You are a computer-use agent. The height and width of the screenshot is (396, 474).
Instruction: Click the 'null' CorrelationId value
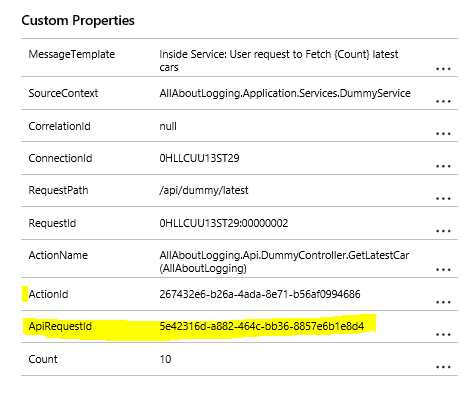click(168, 126)
